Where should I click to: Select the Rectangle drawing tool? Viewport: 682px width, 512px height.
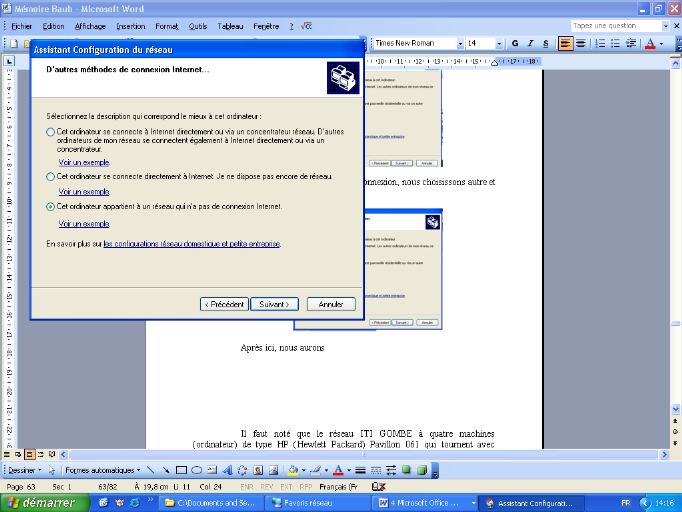click(x=181, y=470)
